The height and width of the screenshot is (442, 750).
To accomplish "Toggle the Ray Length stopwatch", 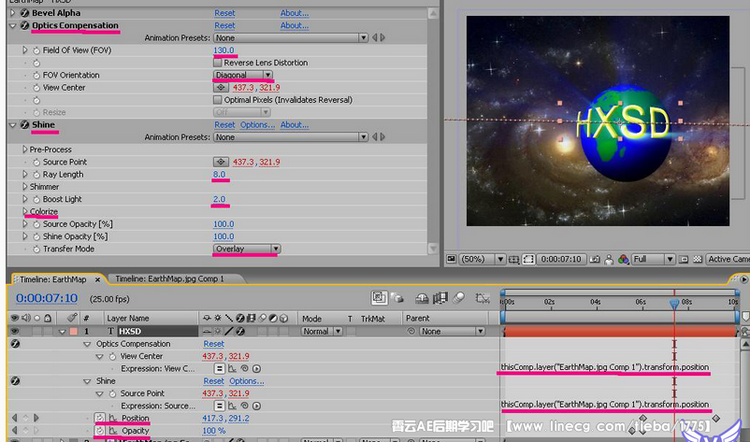I will (x=36, y=175).
